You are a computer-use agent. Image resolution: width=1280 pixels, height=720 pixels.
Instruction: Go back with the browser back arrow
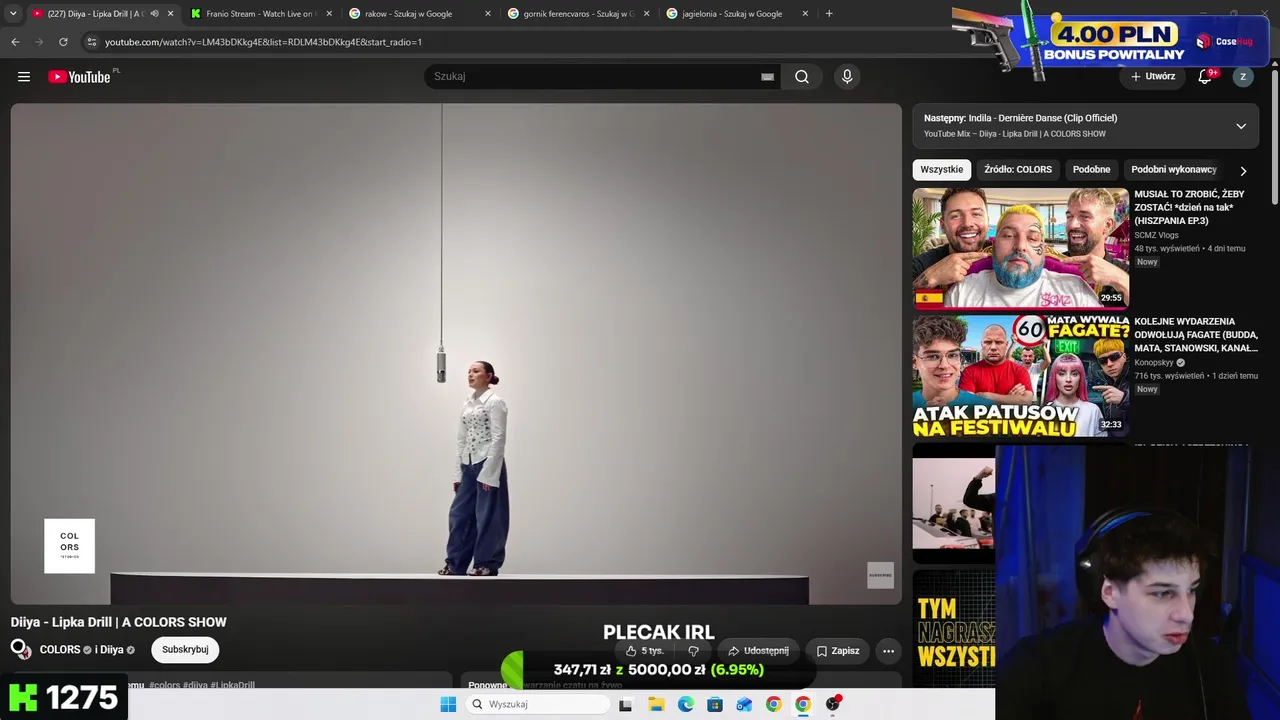tap(15, 42)
